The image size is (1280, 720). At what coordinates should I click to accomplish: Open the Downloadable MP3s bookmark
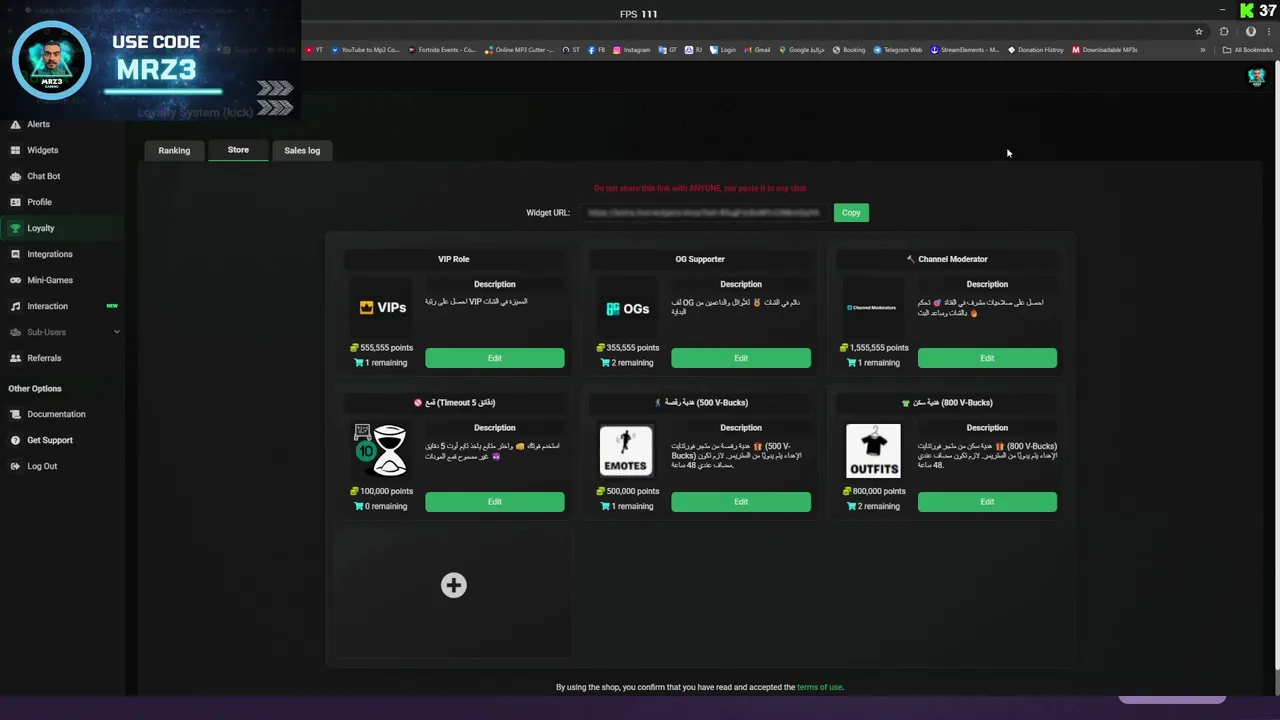pos(1105,49)
